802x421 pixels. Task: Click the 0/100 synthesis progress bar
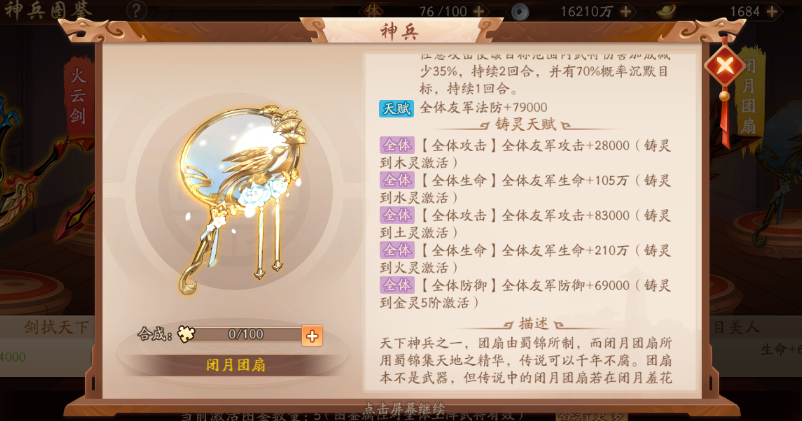pos(247,335)
